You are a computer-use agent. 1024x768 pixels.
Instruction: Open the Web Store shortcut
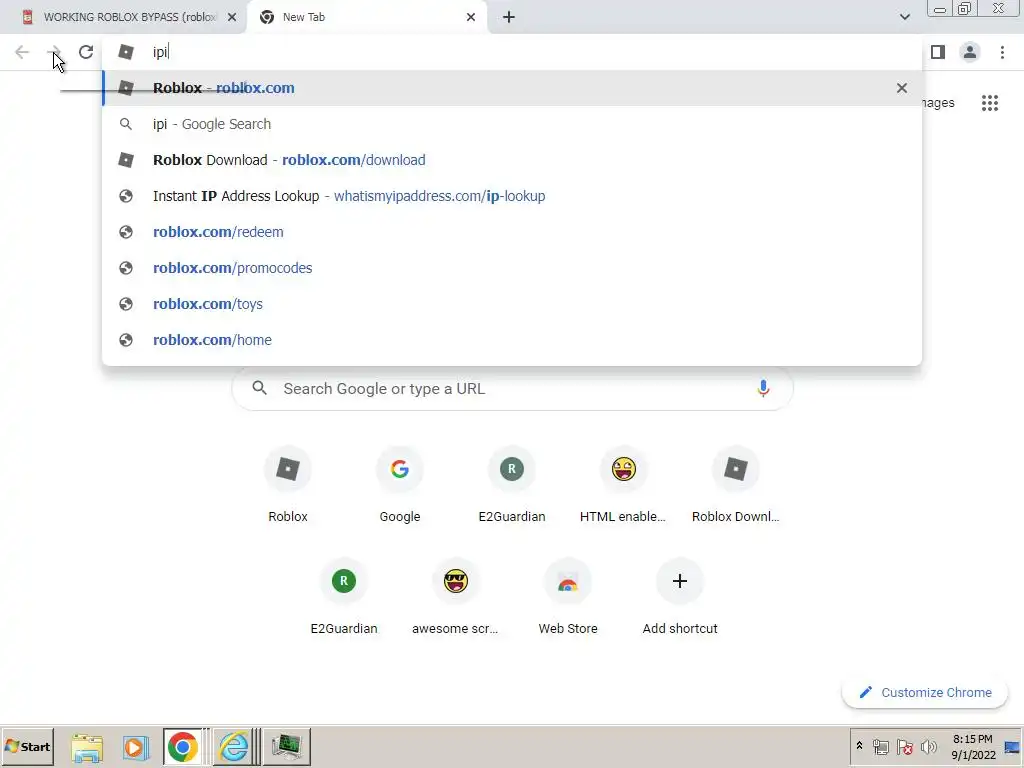pos(568,598)
